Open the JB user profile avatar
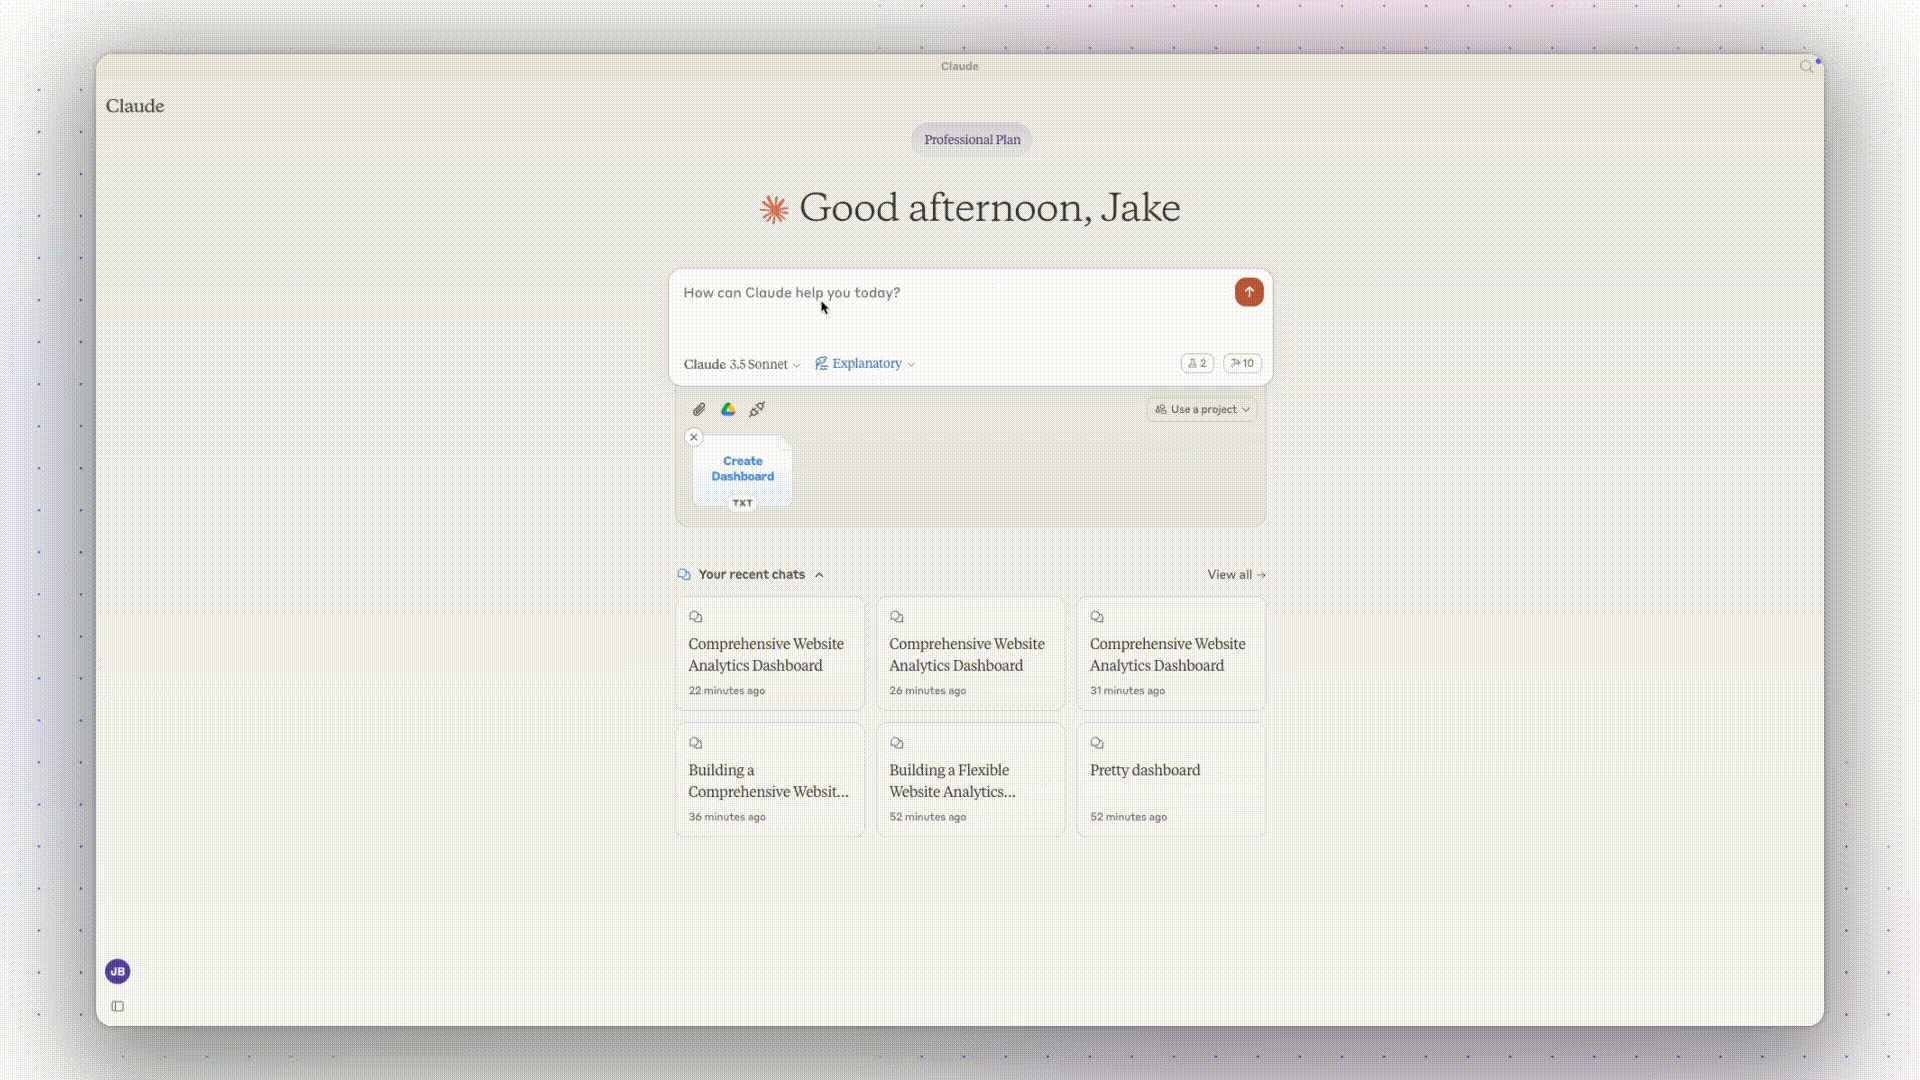Image resolution: width=1920 pixels, height=1080 pixels. click(117, 971)
